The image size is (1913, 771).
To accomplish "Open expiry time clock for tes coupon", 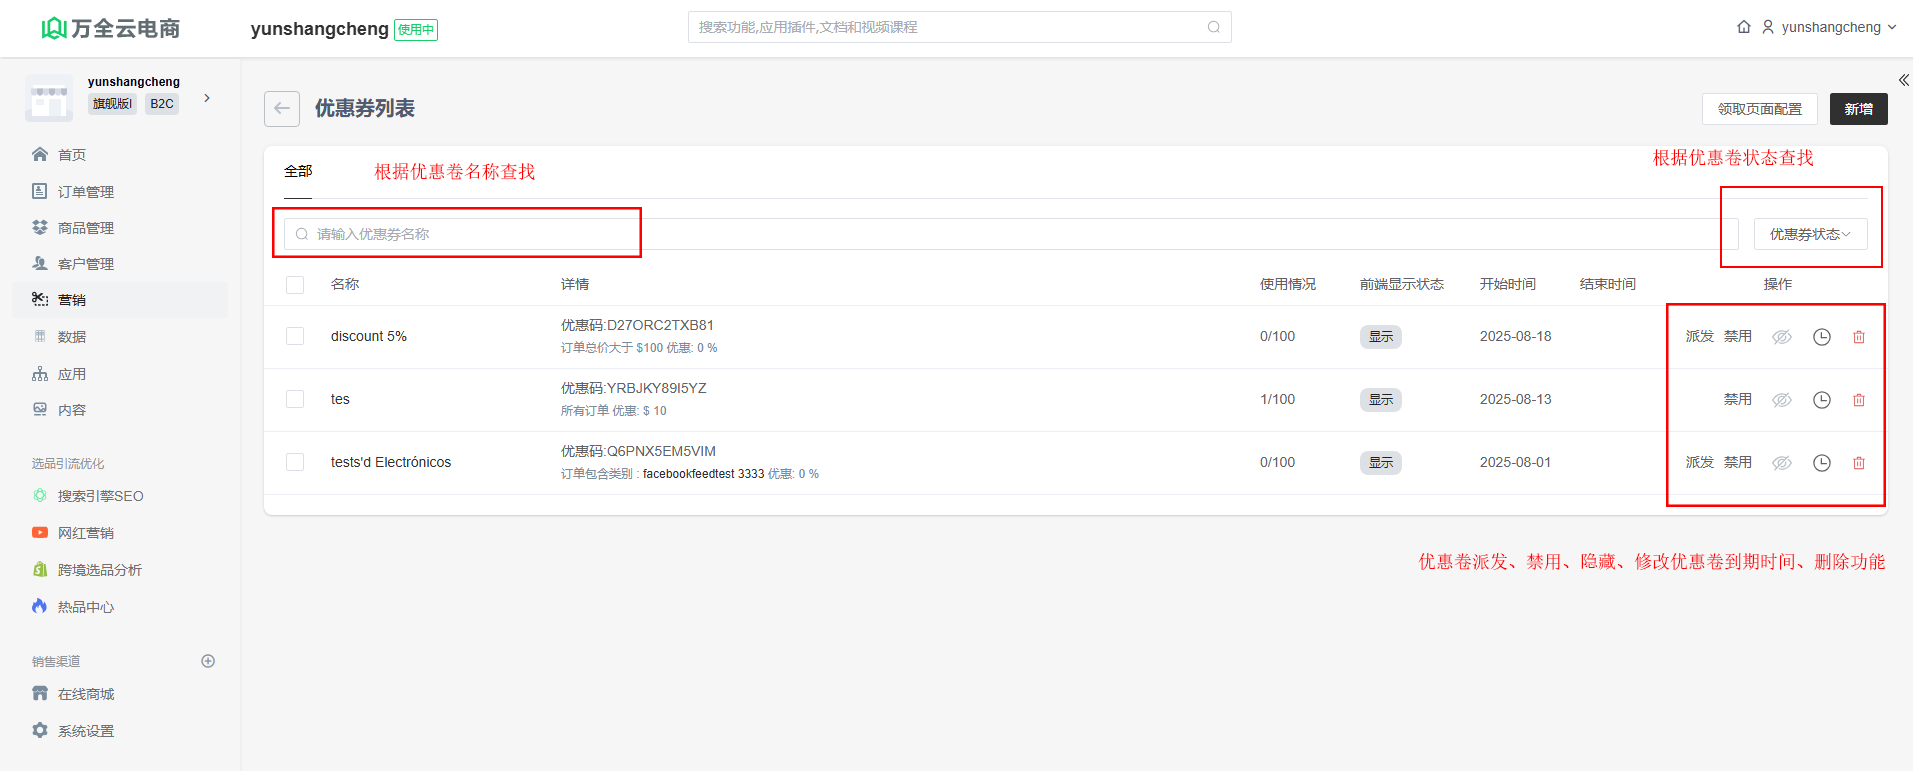I will point(1821,400).
